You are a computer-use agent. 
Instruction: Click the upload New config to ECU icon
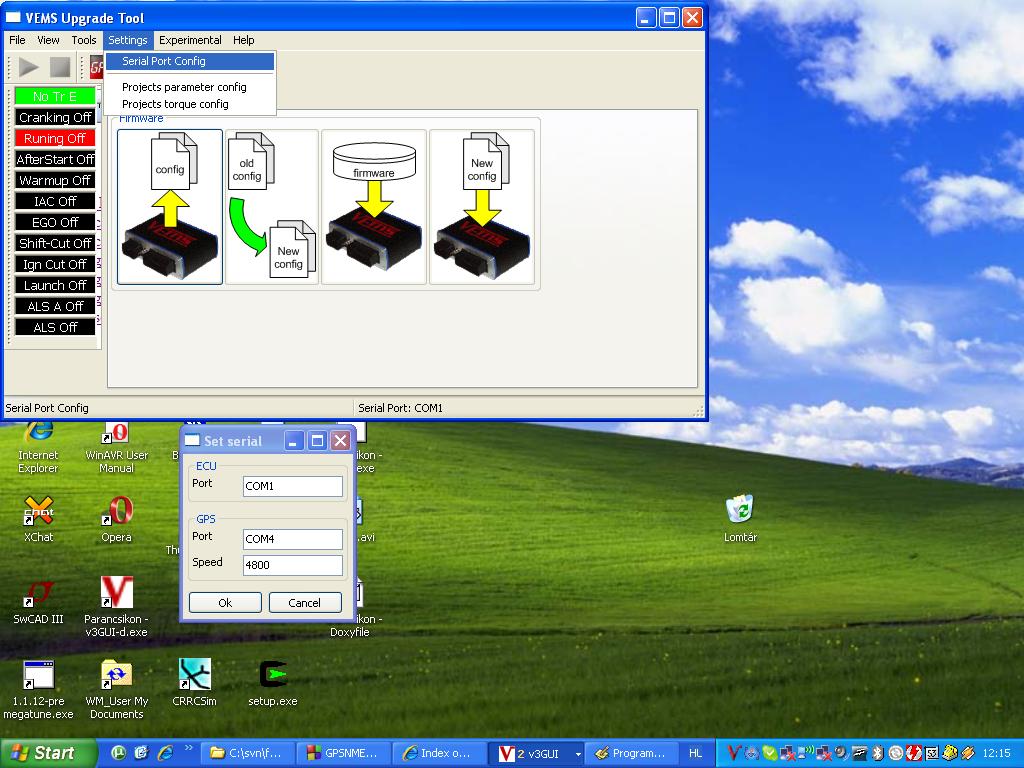click(482, 206)
